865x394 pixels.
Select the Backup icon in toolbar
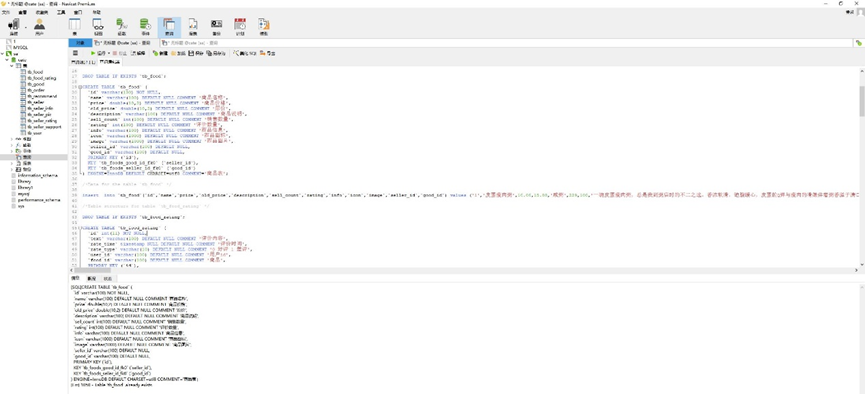(x=216, y=26)
